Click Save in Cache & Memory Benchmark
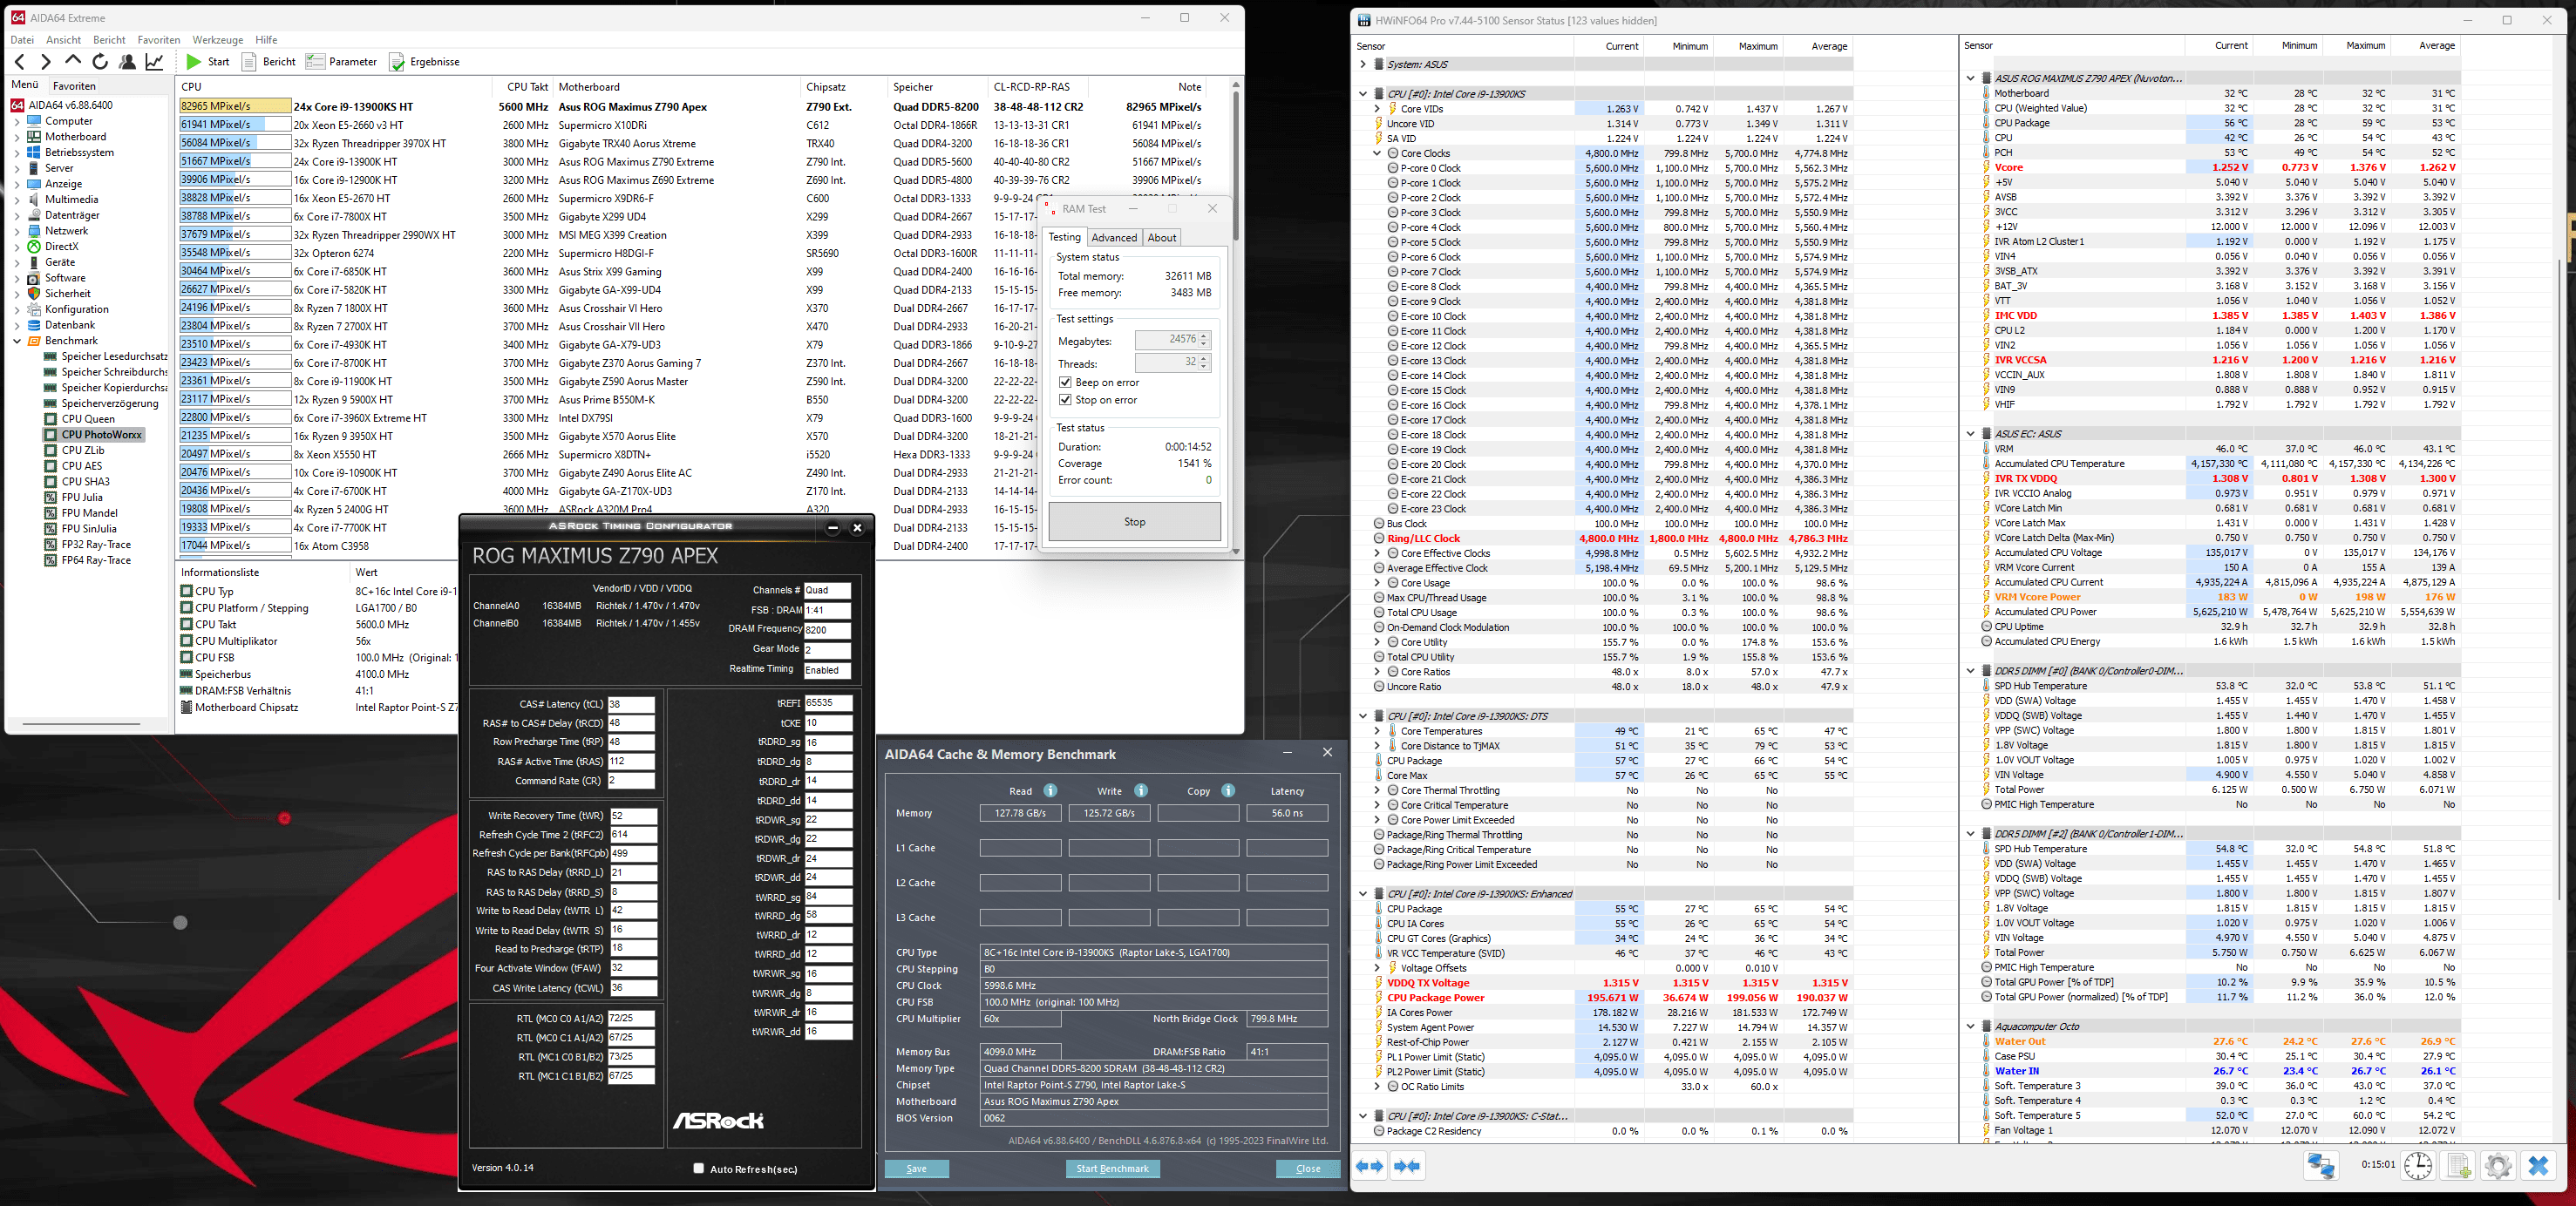2576x1206 pixels. click(916, 1168)
